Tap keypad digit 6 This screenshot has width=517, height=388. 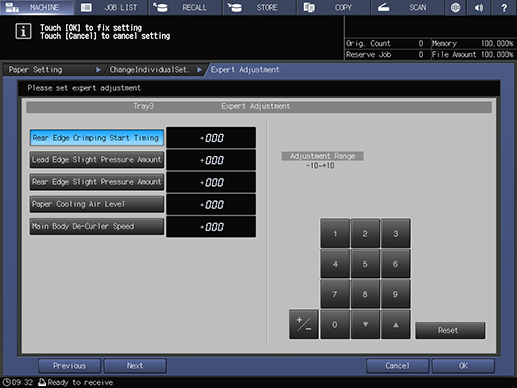[x=395, y=264]
